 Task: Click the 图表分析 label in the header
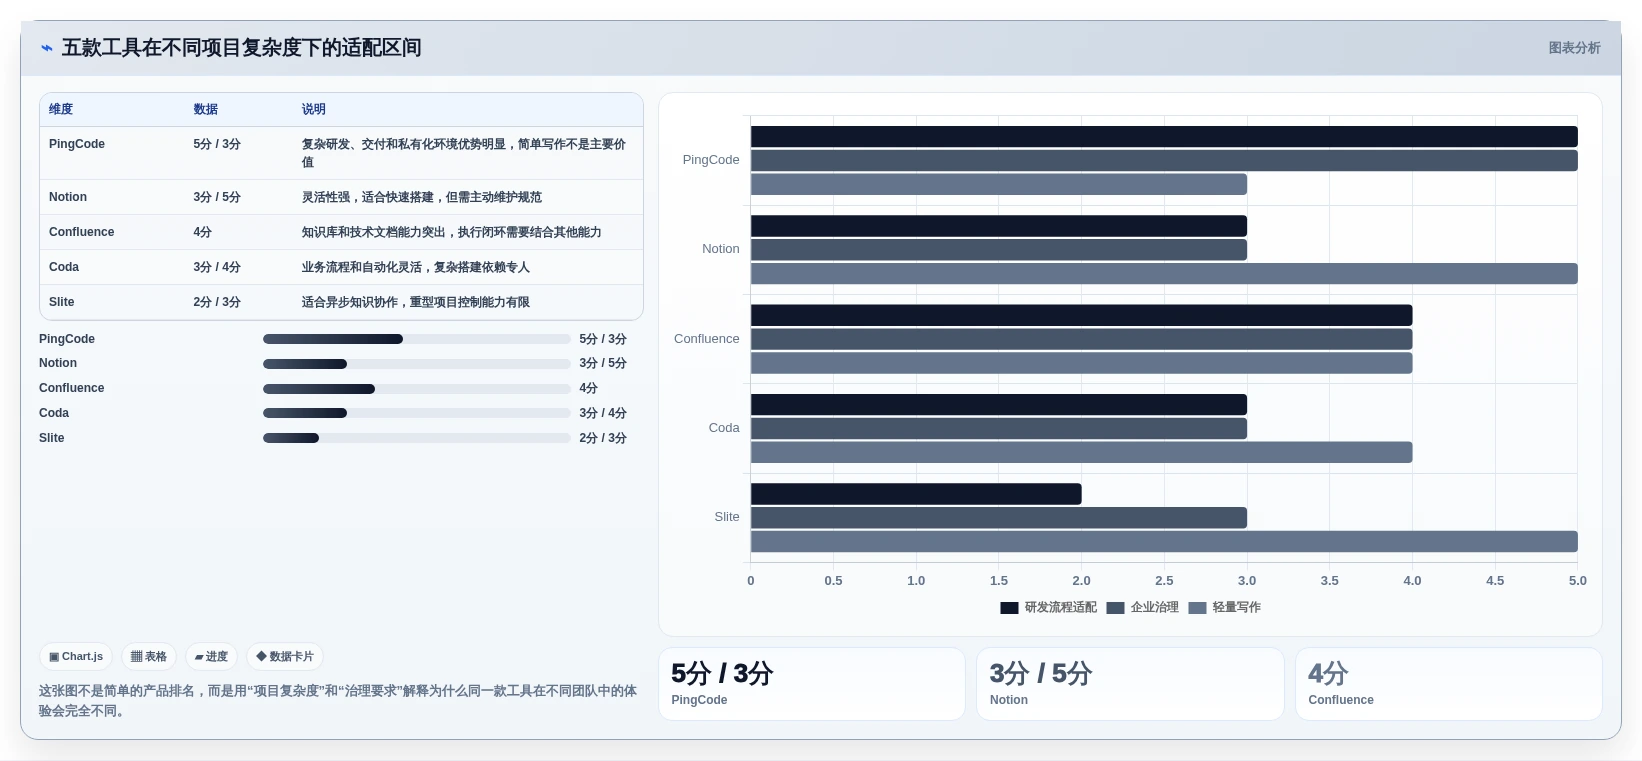click(1574, 48)
